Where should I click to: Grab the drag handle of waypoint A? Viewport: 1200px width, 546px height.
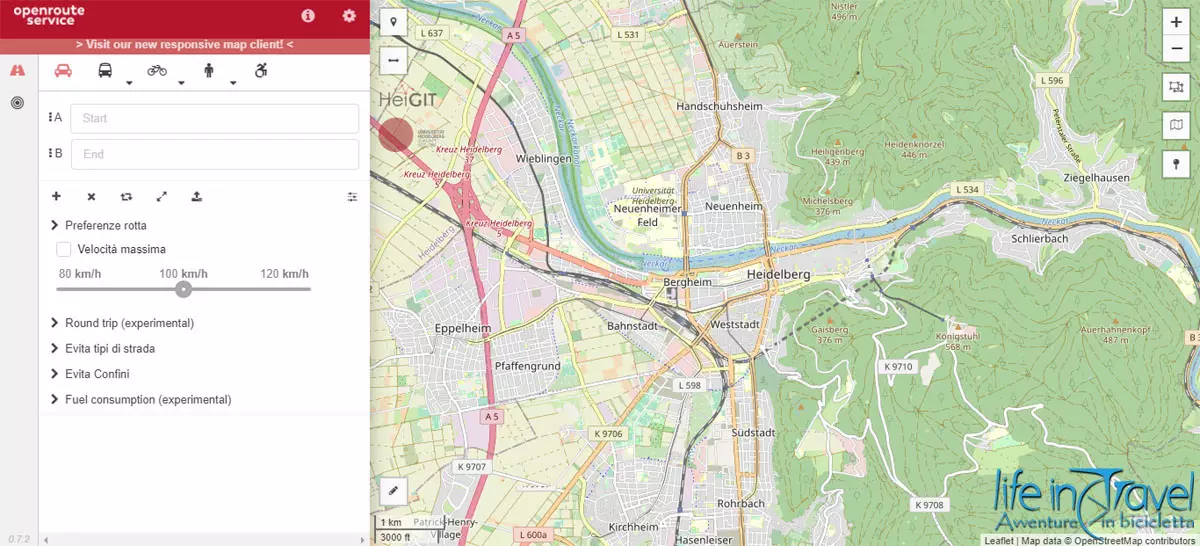50,117
